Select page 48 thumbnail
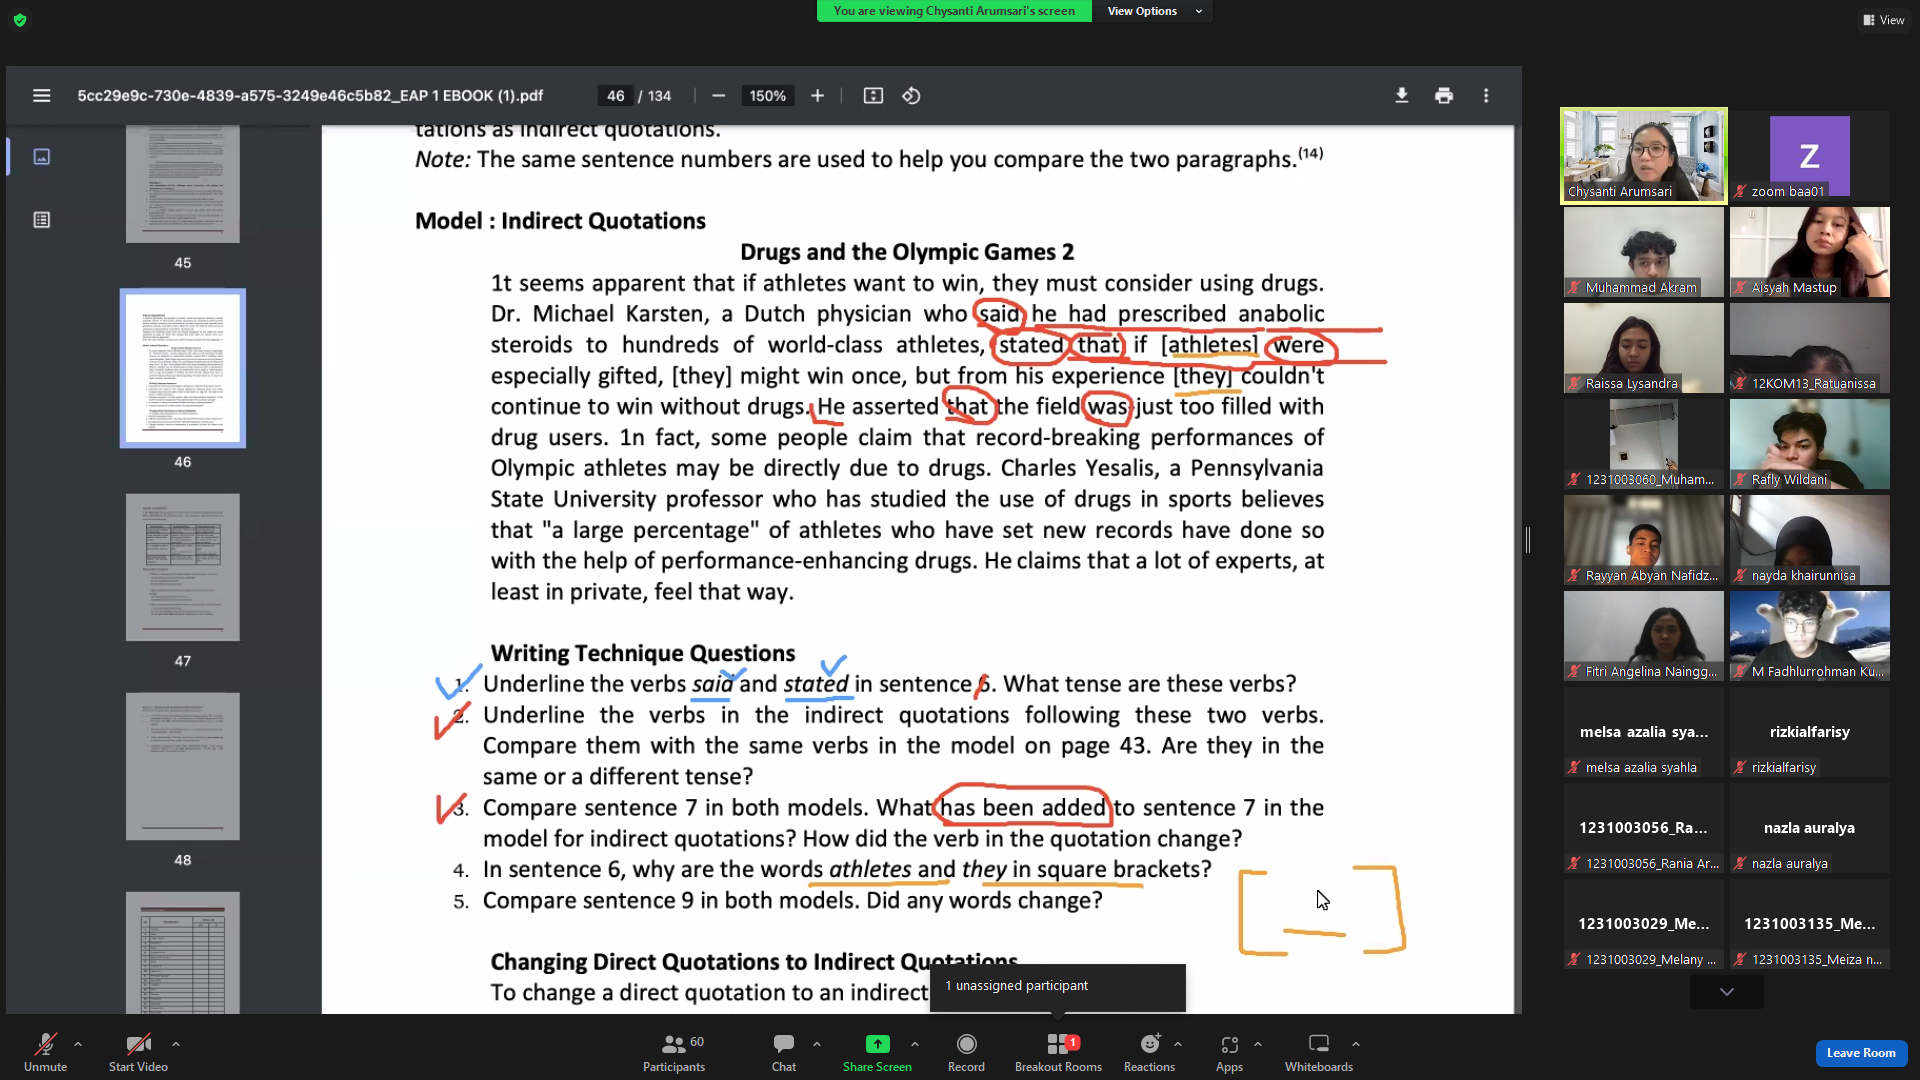Viewport: 1920px width, 1080px height. tap(183, 766)
